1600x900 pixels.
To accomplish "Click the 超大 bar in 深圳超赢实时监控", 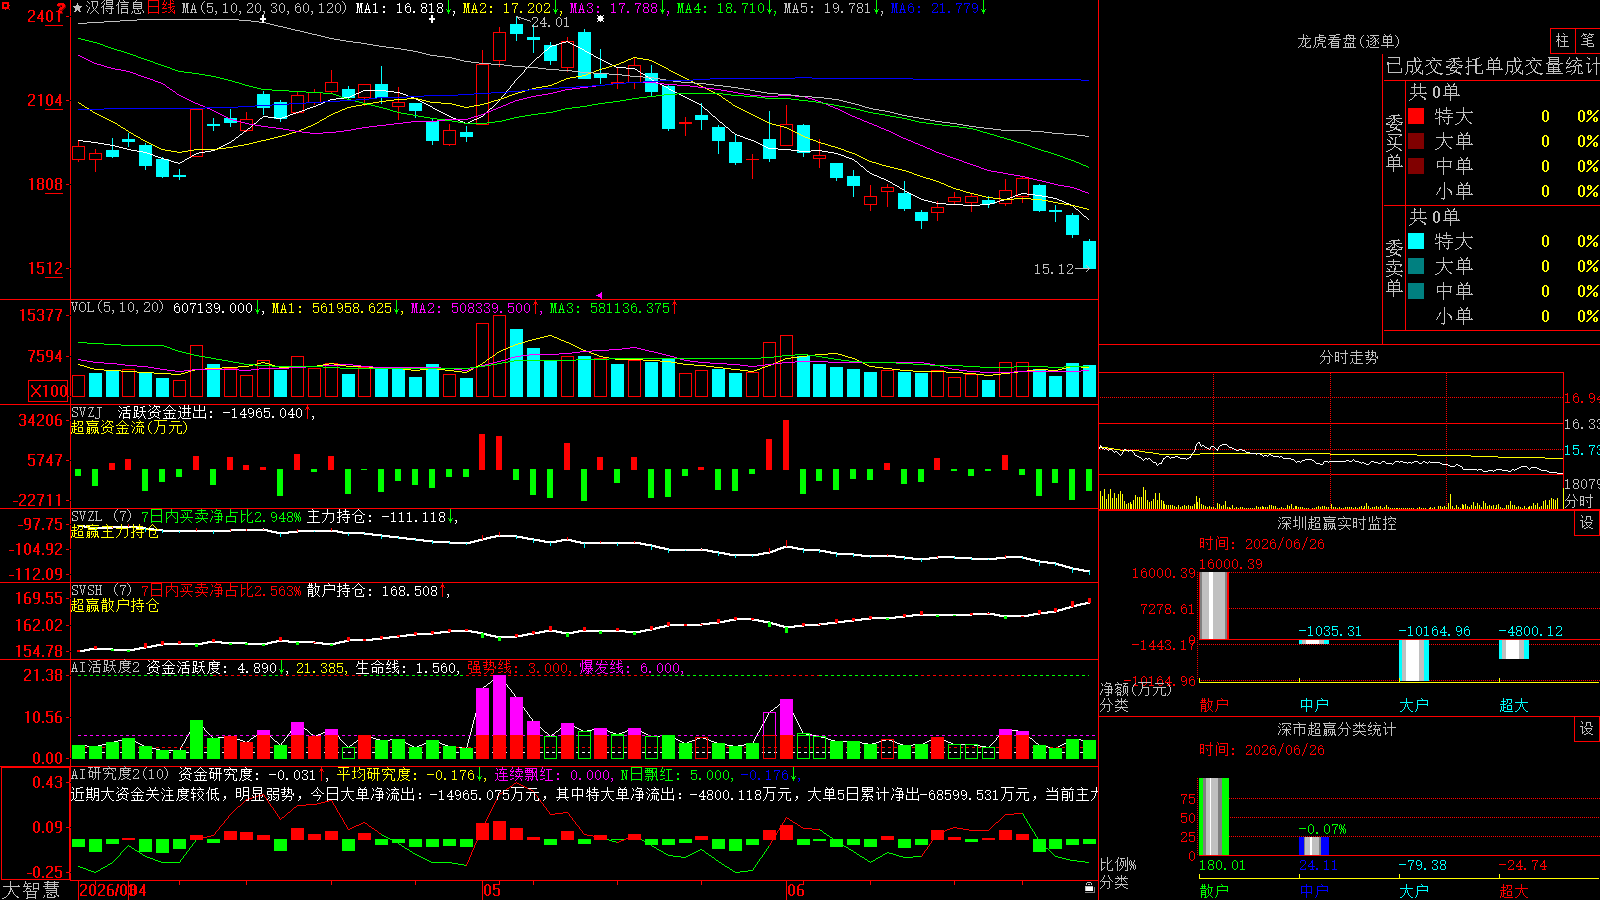I will 1513,649.
